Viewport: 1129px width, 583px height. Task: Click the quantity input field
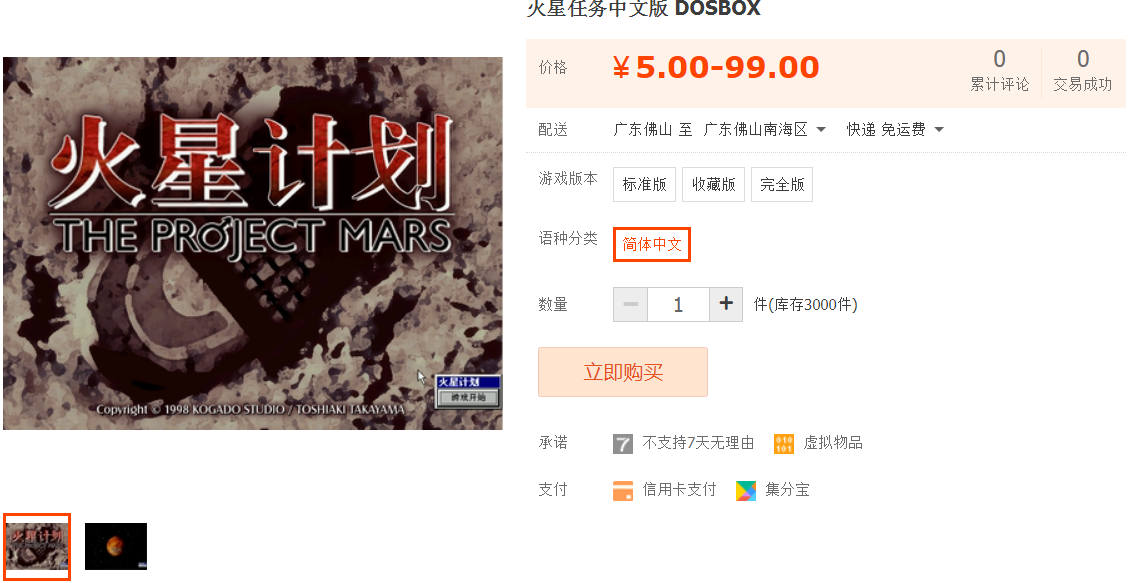tap(678, 304)
